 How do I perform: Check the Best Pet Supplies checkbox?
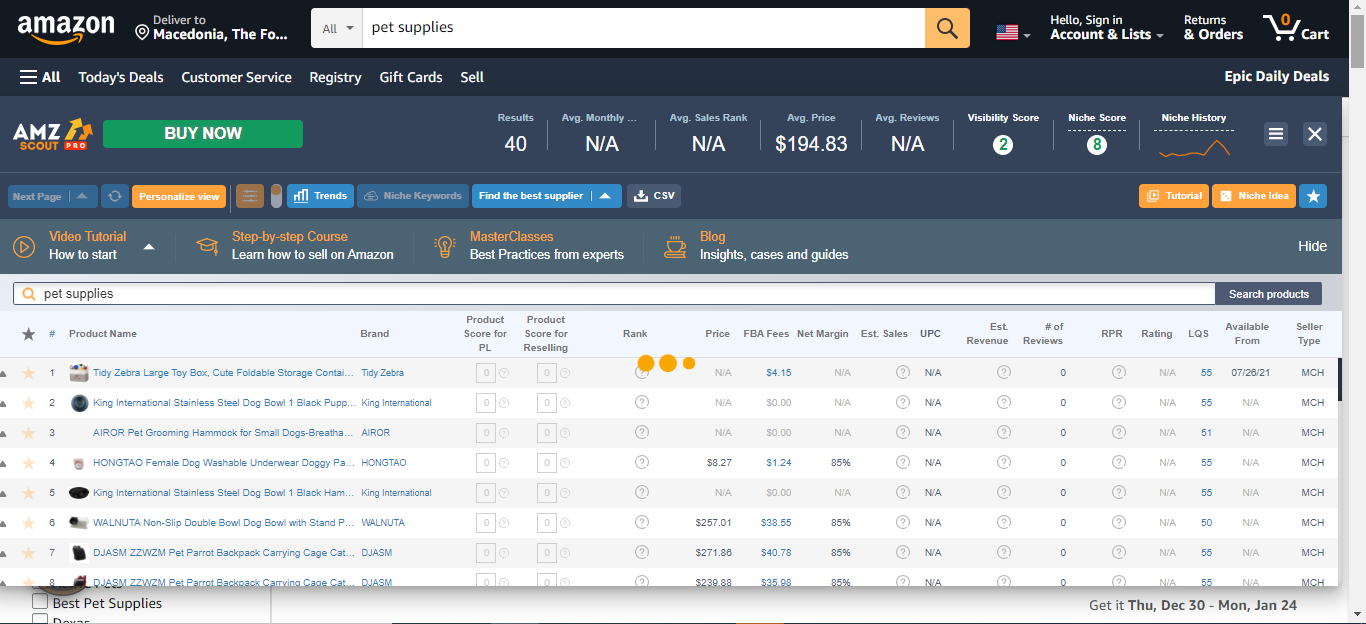[40, 602]
